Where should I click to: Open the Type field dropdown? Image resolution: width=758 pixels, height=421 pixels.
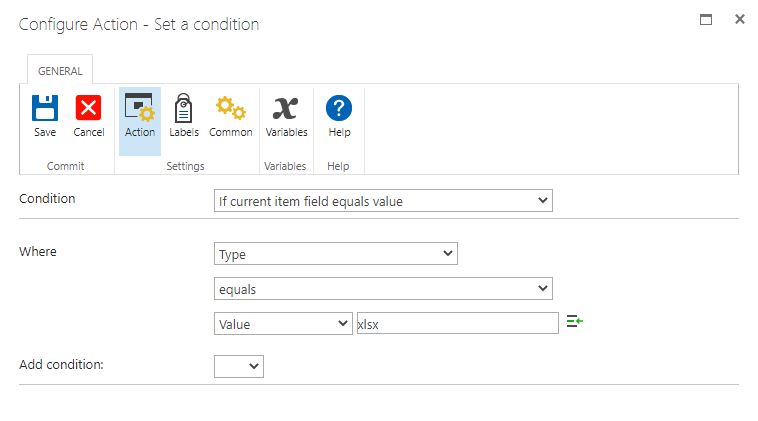336,254
